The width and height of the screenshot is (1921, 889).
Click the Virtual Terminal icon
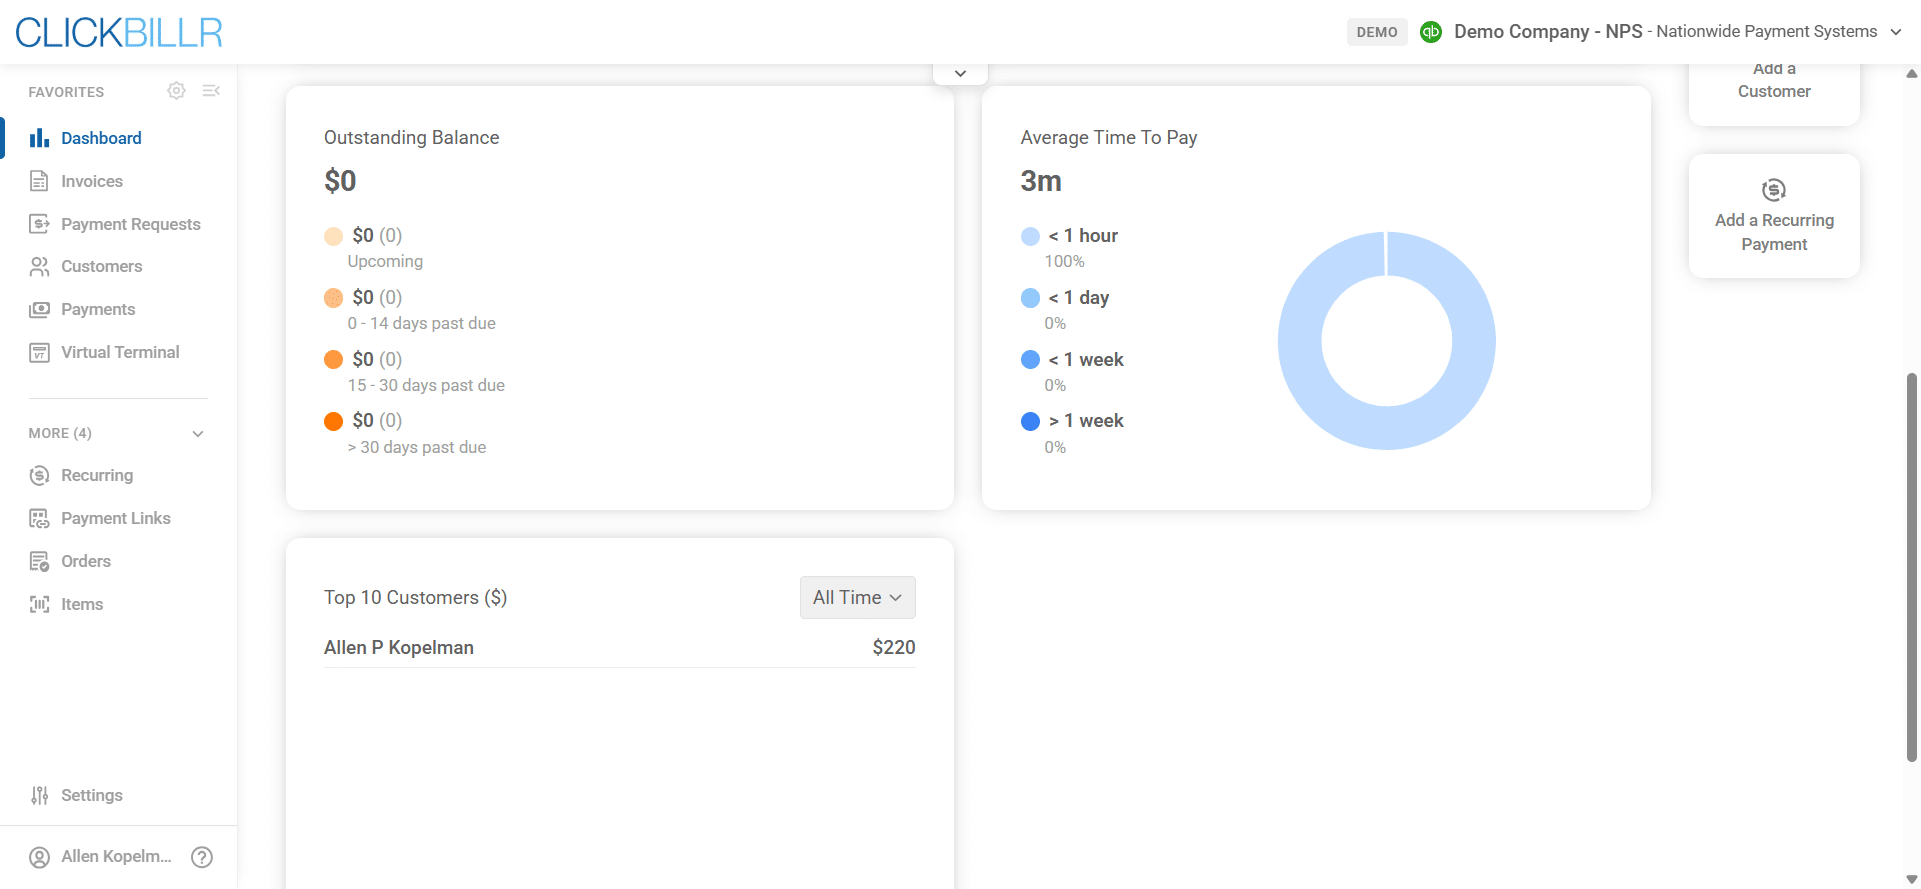tap(39, 353)
